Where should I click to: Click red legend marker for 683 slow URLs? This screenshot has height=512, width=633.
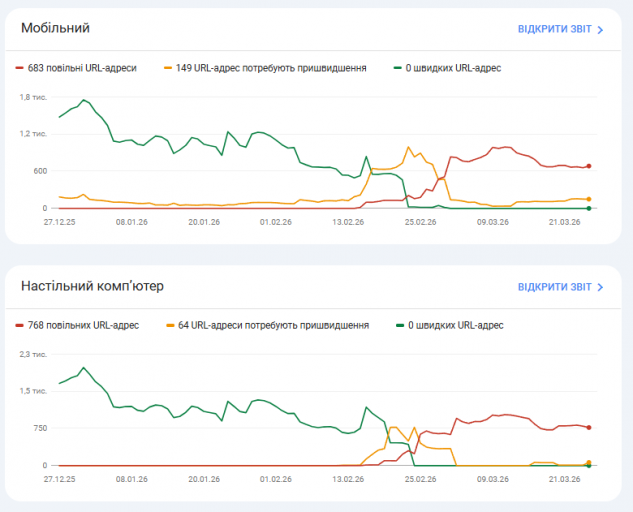point(20,68)
